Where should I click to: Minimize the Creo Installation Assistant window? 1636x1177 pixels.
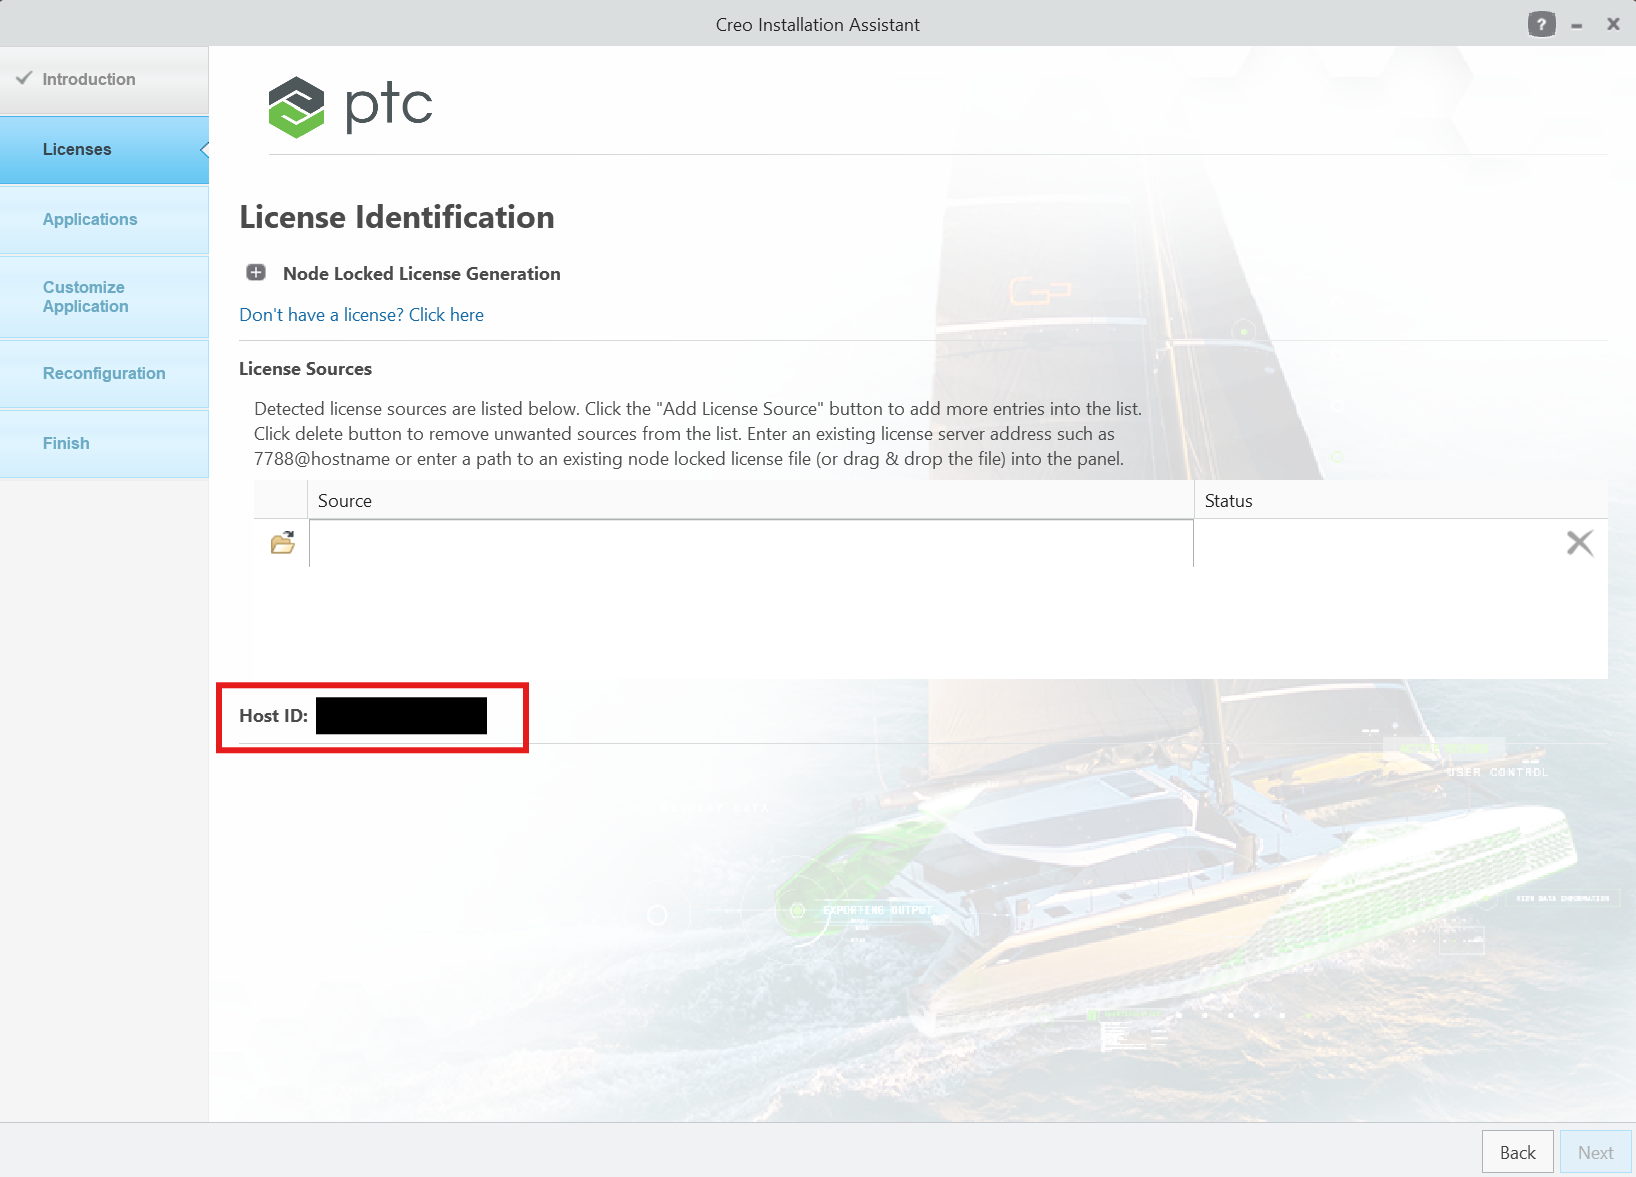[1577, 25]
